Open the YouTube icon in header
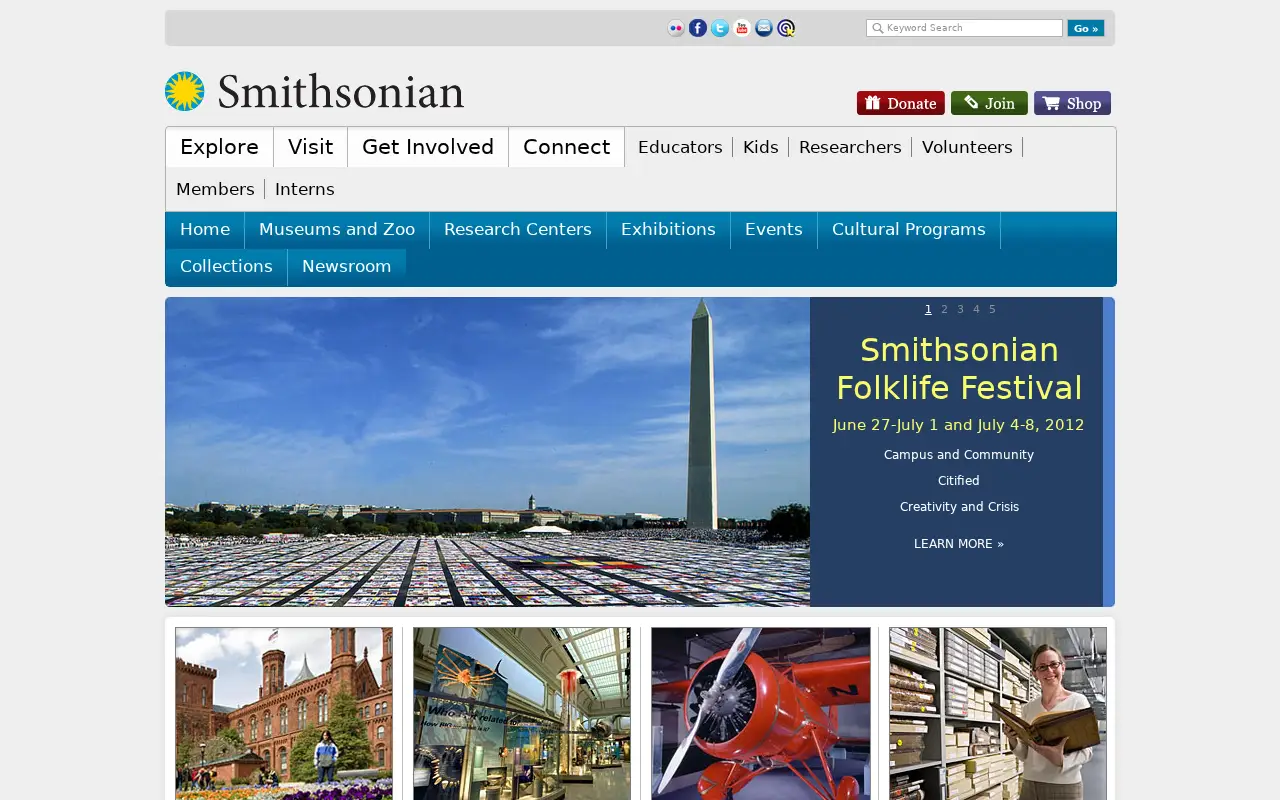 742,28
